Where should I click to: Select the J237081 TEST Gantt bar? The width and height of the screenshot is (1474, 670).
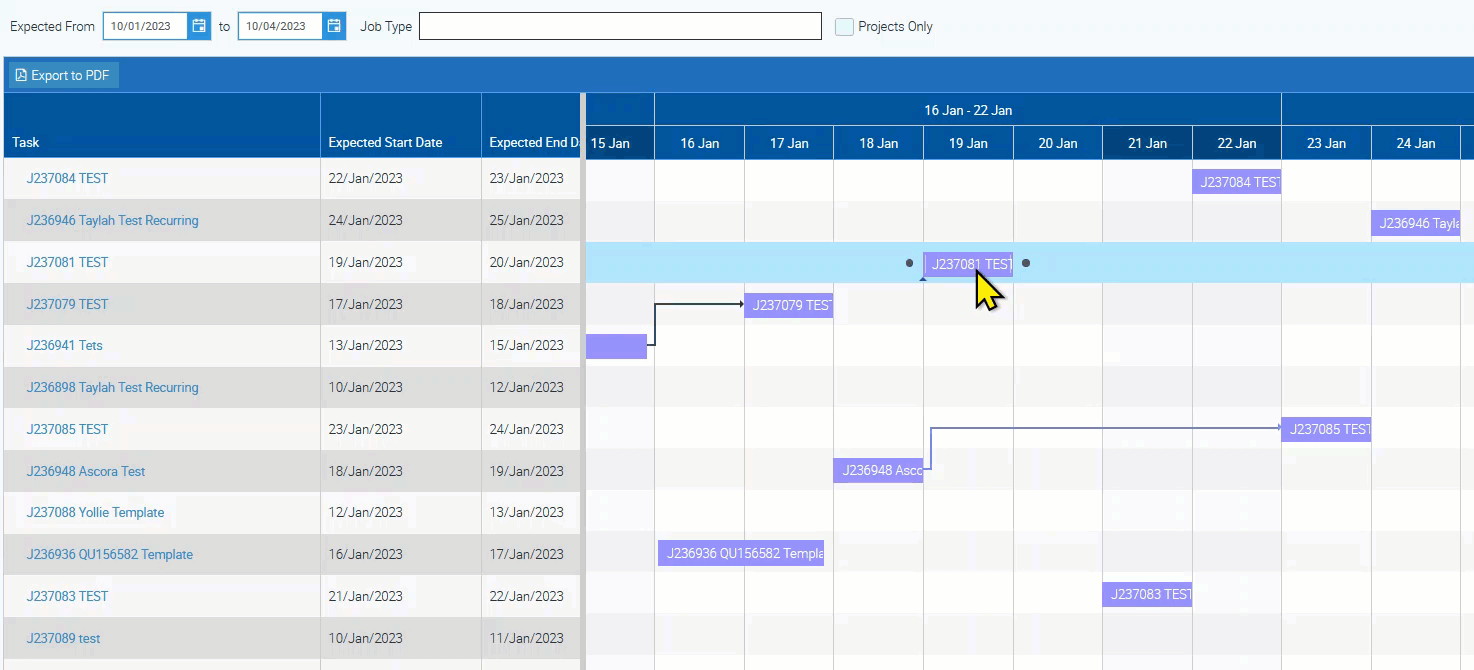(967, 264)
